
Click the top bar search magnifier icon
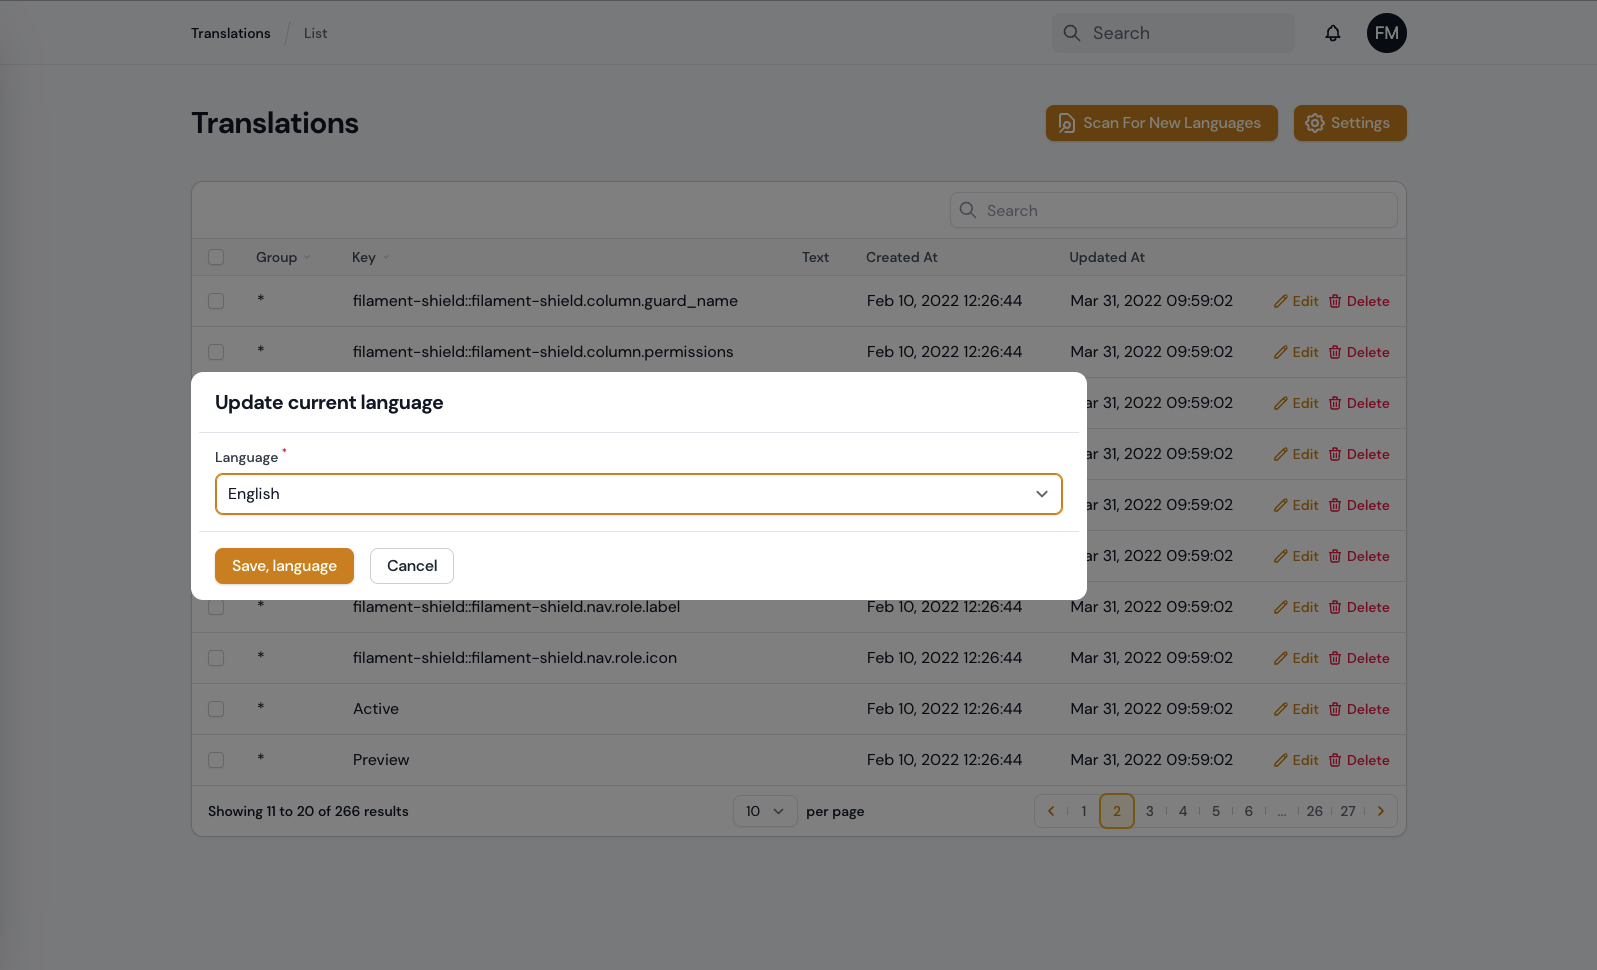(x=1071, y=33)
